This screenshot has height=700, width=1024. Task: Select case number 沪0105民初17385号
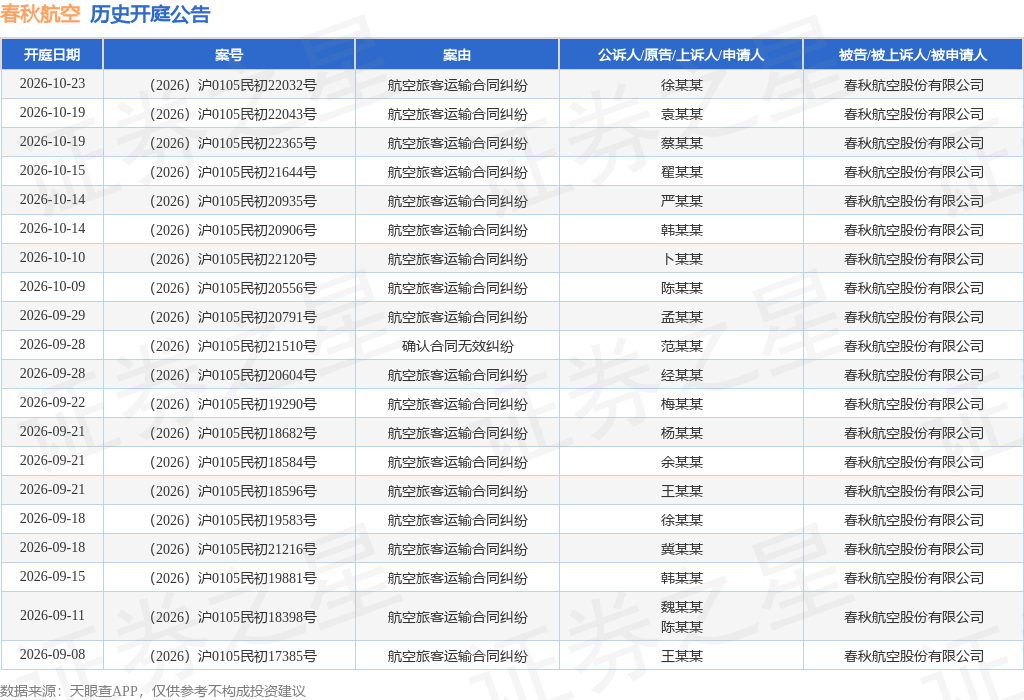(x=233, y=656)
